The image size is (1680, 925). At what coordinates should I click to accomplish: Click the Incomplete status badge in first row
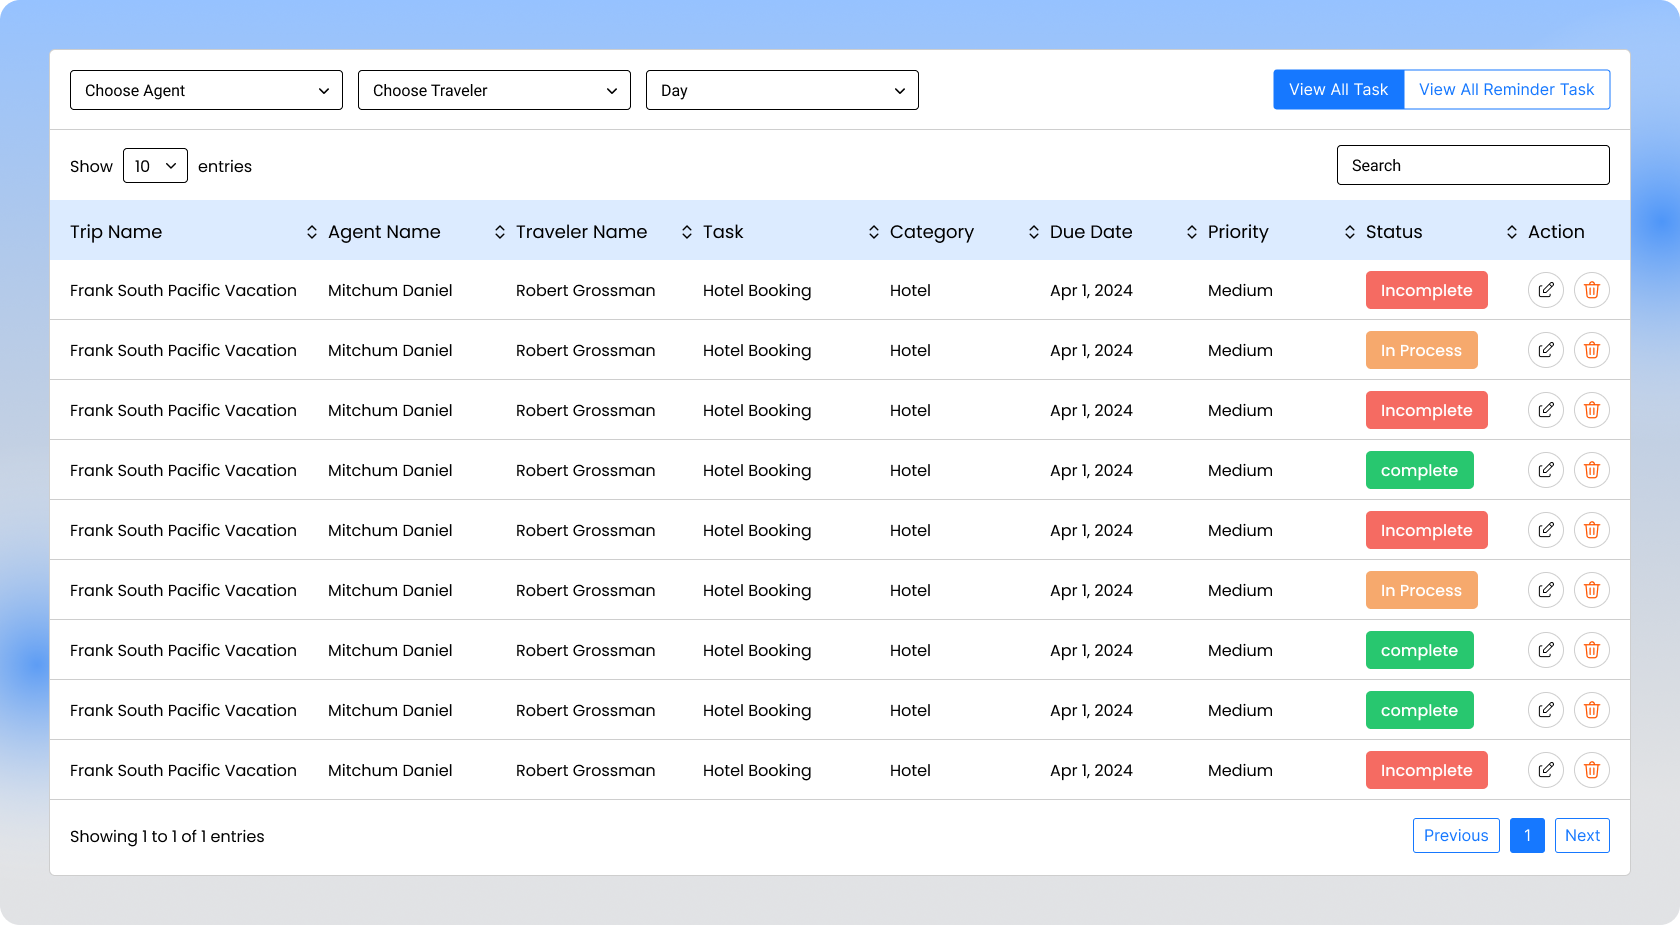pyautogui.click(x=1426, y=290)
